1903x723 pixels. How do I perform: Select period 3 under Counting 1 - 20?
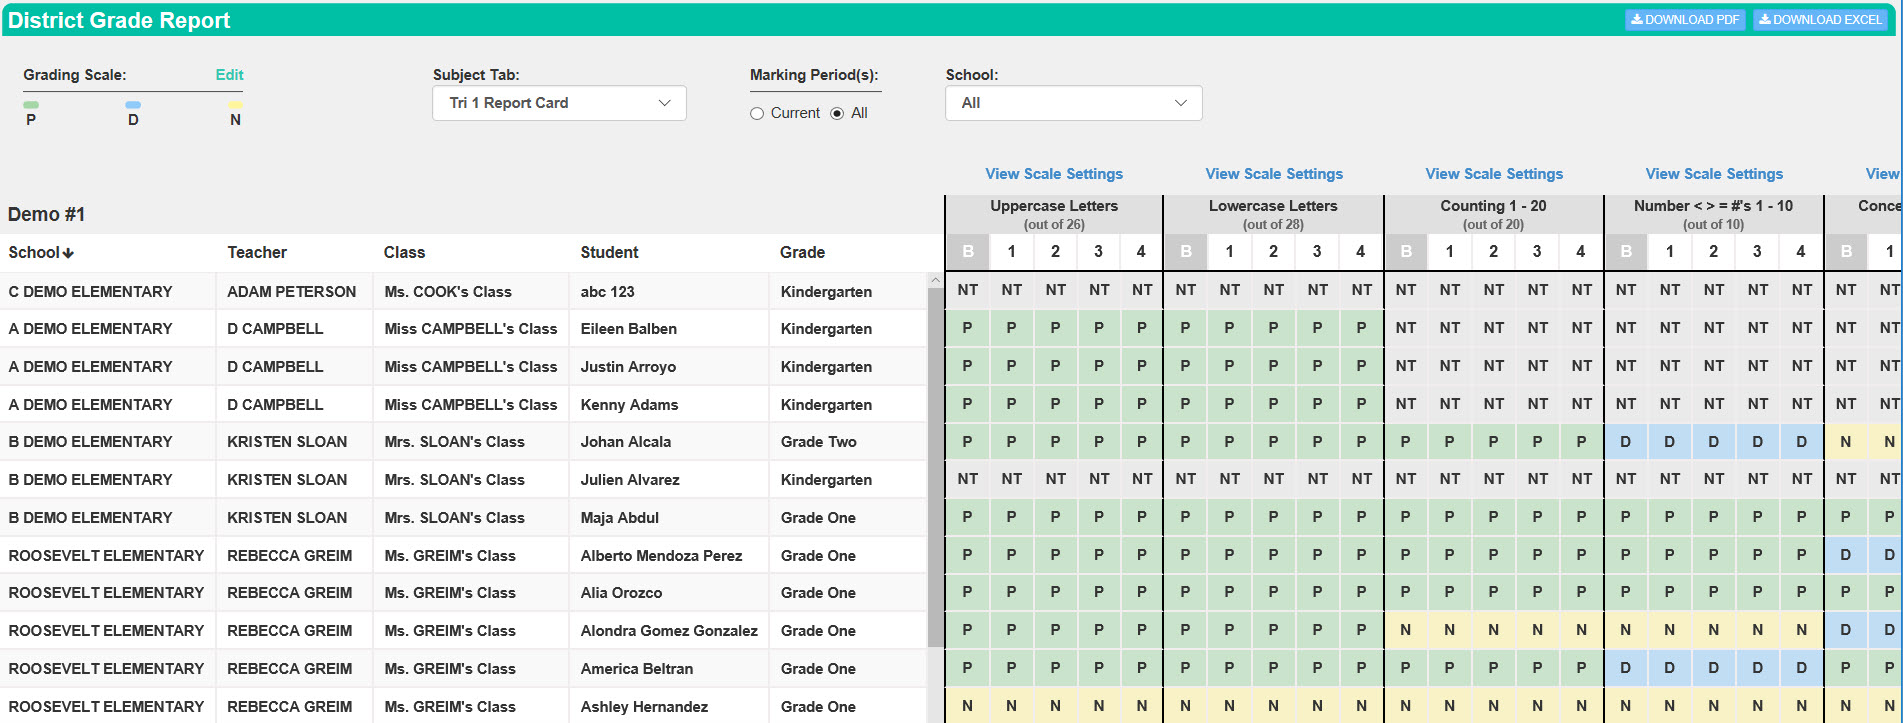tap(1537, 252)
